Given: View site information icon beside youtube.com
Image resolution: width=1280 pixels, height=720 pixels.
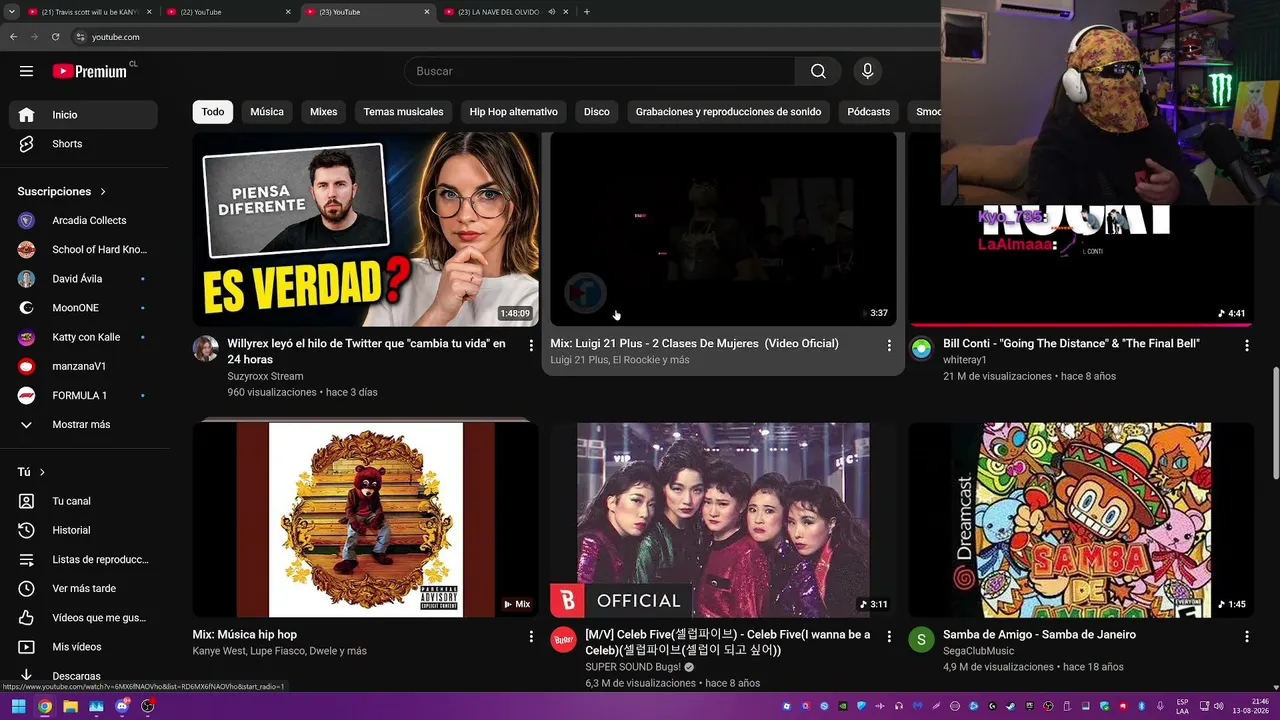Looking at the screenshot, I should (x=81, y=37).
